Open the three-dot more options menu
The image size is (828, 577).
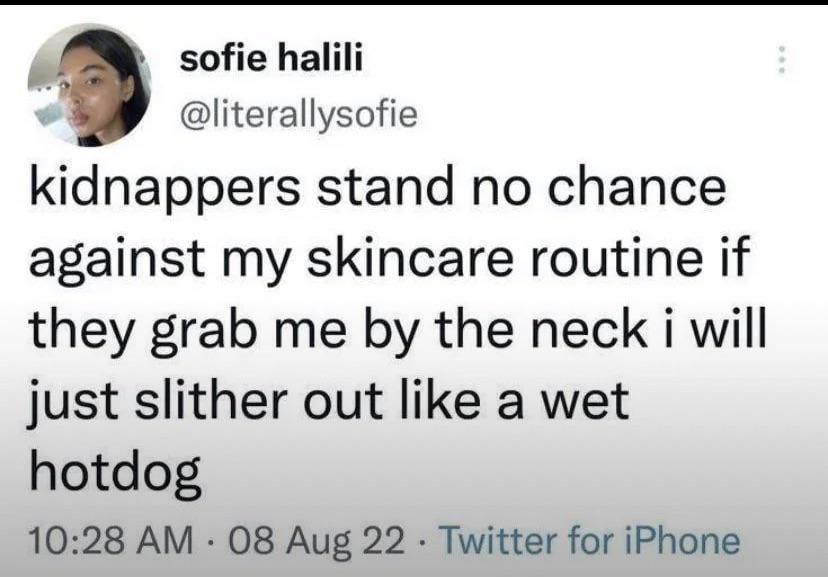click(x=782, y=59)
